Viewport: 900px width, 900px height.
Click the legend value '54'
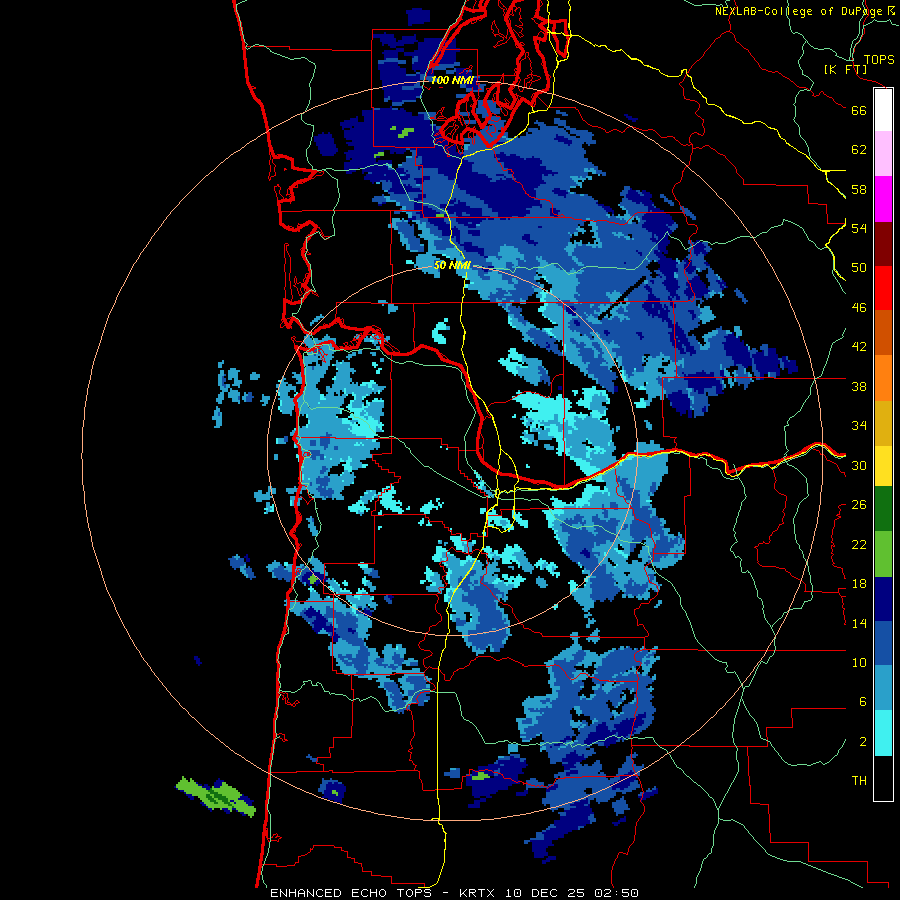click(859, 228)
